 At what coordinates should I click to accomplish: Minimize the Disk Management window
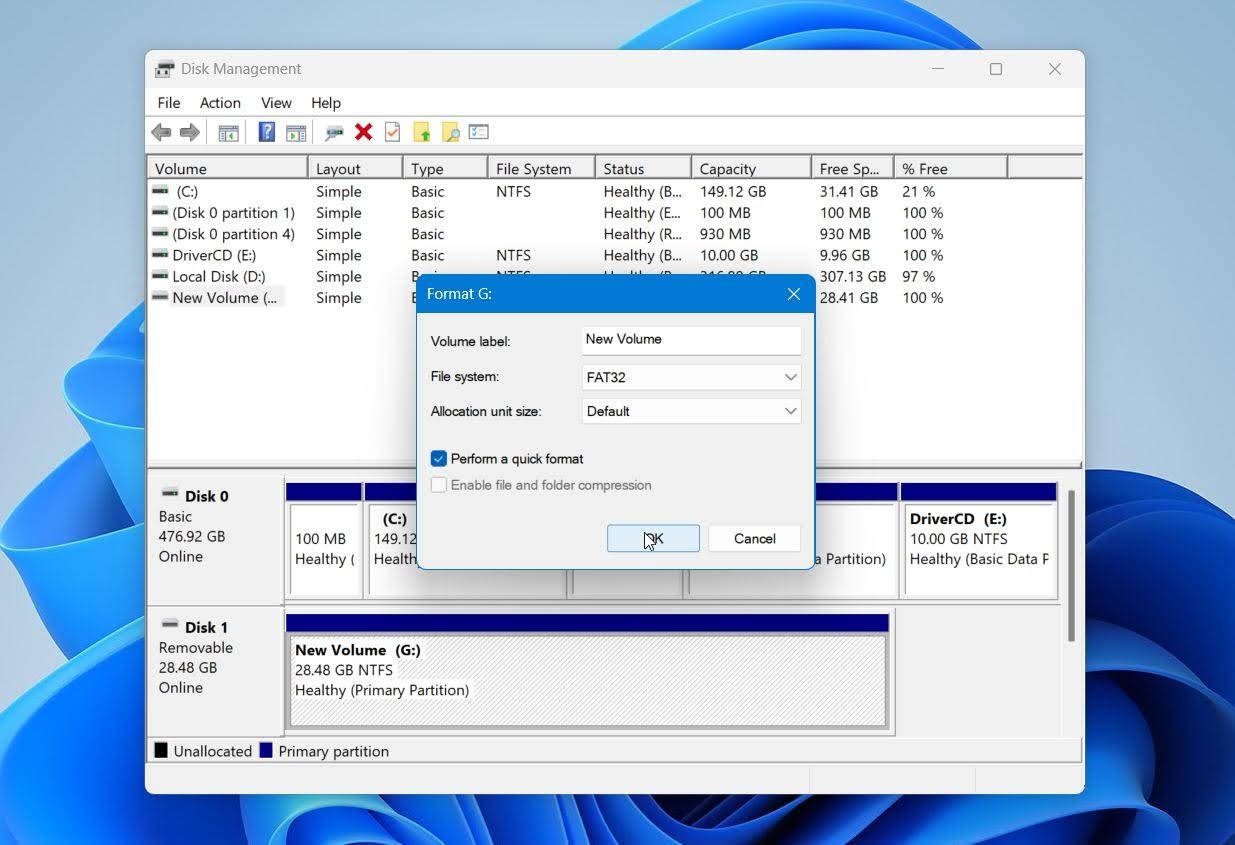[938, 69]
